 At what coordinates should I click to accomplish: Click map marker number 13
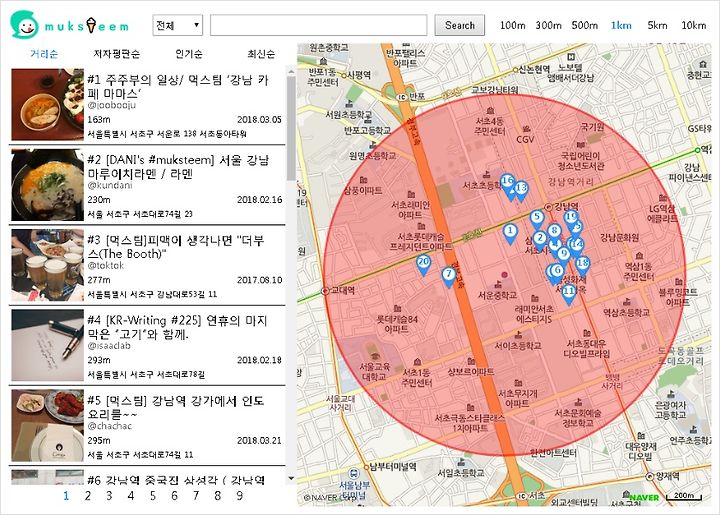pyautogui.click(x=521, y=190)
